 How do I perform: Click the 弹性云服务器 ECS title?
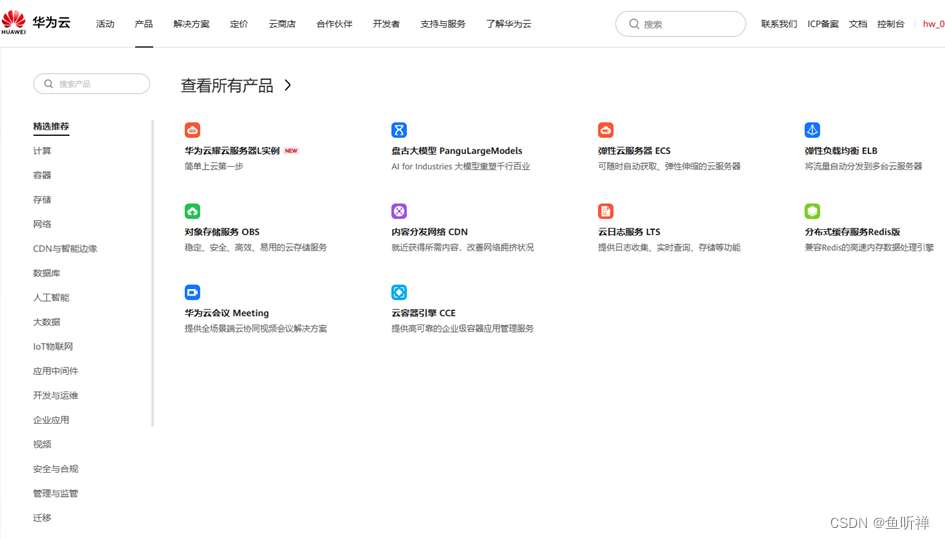pyautogui.click(x=634, y=151)
